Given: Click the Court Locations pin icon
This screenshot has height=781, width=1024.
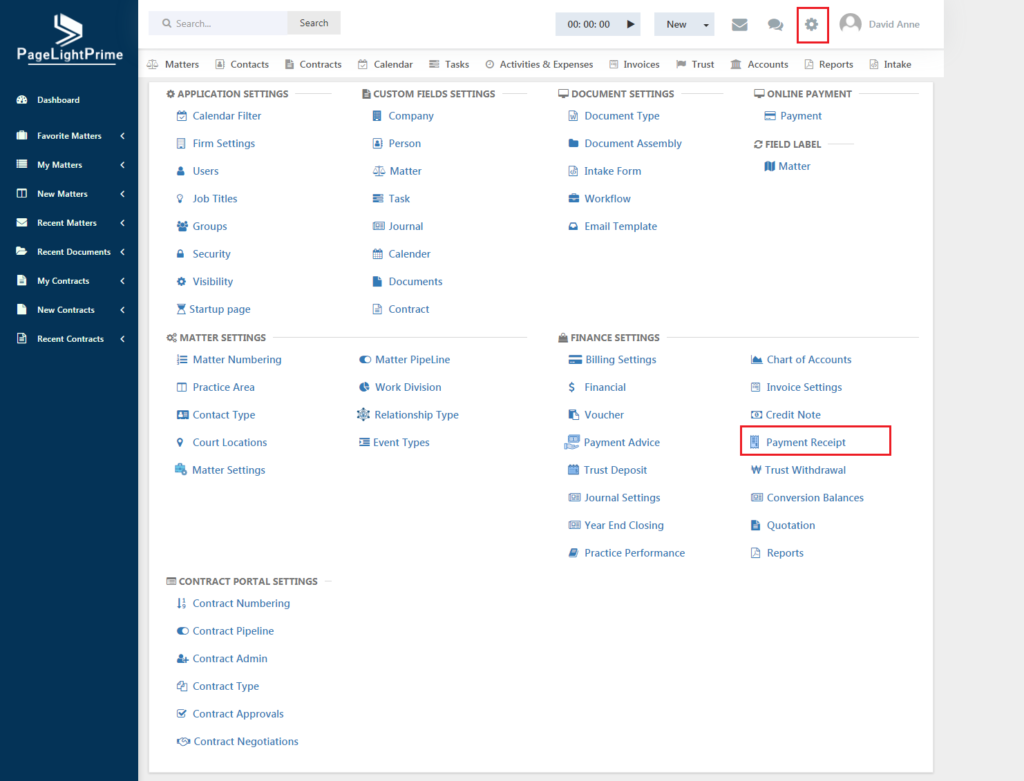Looking at the screenshot, I should coord(180,442).
